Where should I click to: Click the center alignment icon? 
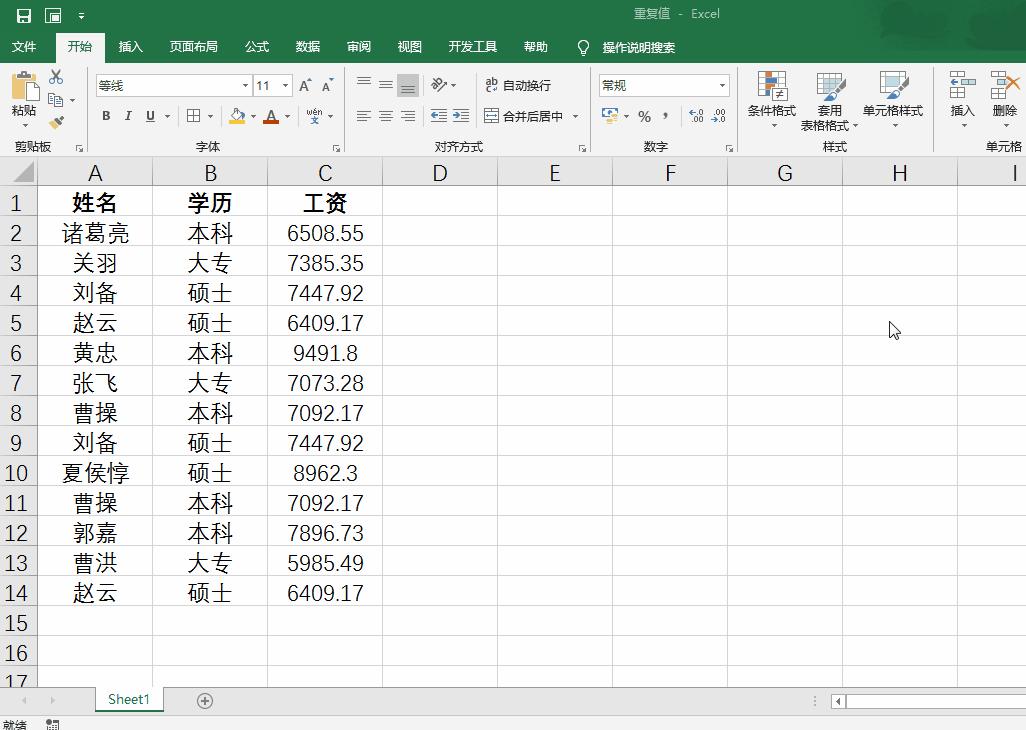(385, 116)
